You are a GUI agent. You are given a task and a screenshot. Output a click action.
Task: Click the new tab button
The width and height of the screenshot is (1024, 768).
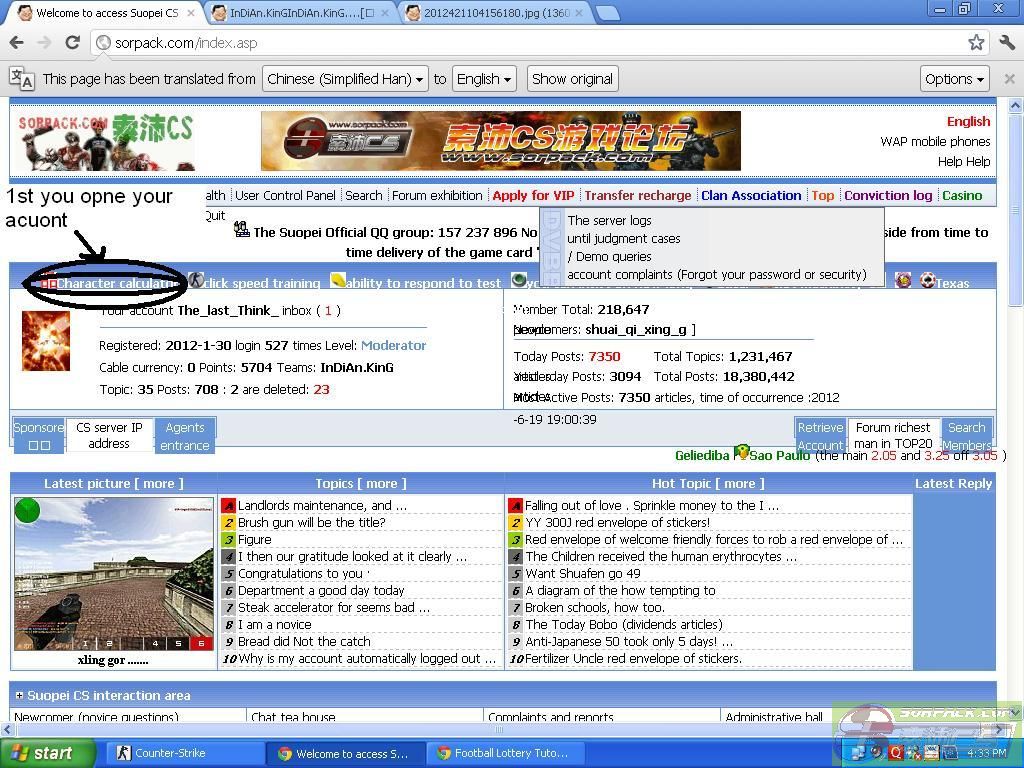[x=607, y=13]
